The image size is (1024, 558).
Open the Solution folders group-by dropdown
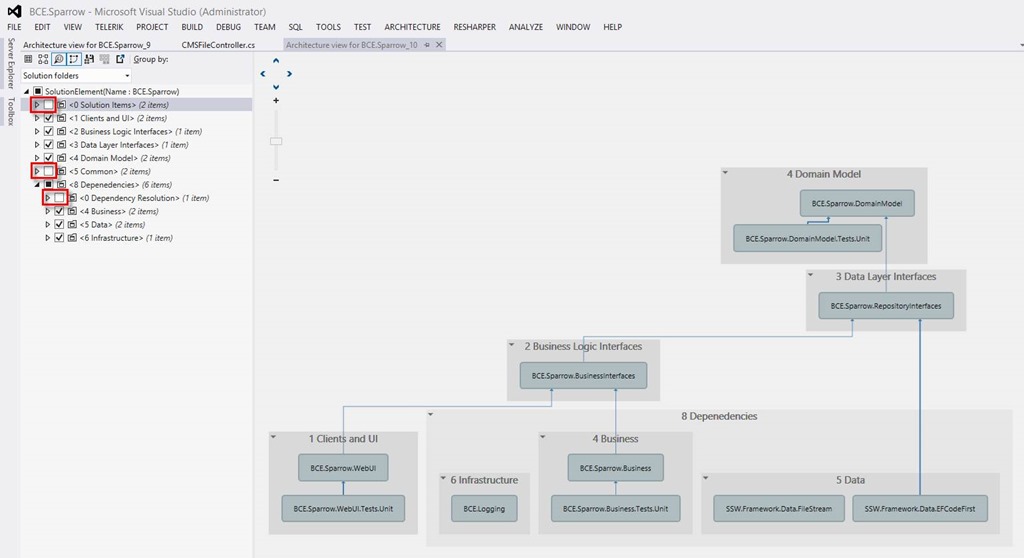click(x=76, y=76)
